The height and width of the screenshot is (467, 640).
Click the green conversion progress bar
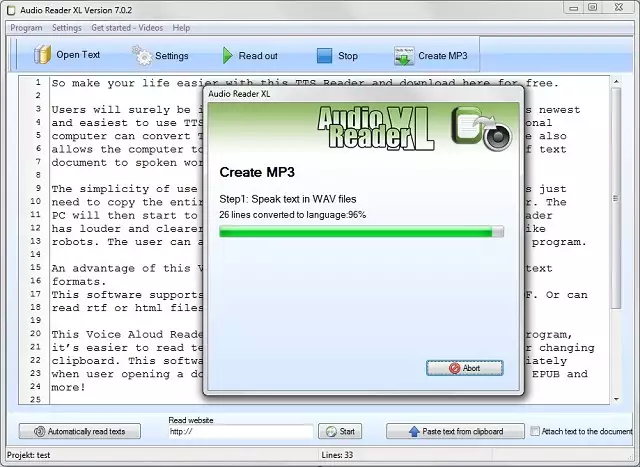click(x=360, y=232)
